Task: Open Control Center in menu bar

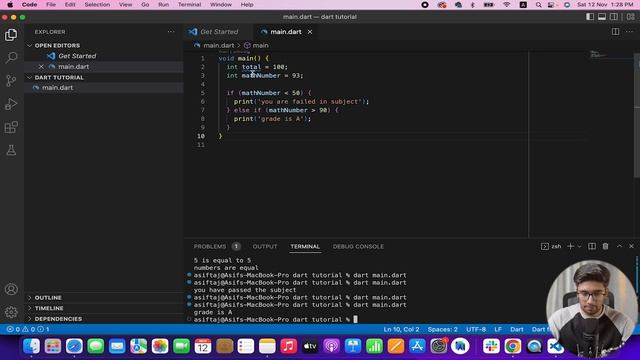Action: point(551,5)
